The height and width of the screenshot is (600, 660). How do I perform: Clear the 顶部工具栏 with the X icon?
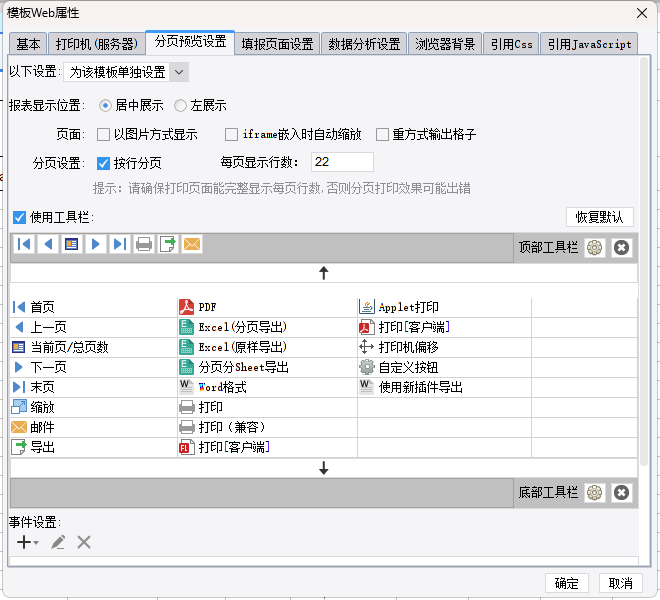click(x=621, y=247)
